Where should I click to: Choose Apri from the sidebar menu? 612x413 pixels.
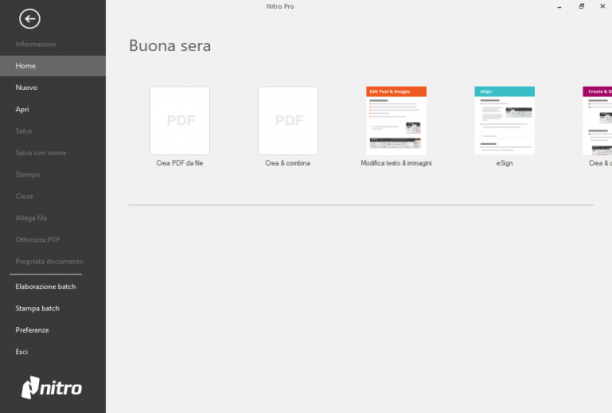[53, 109]
